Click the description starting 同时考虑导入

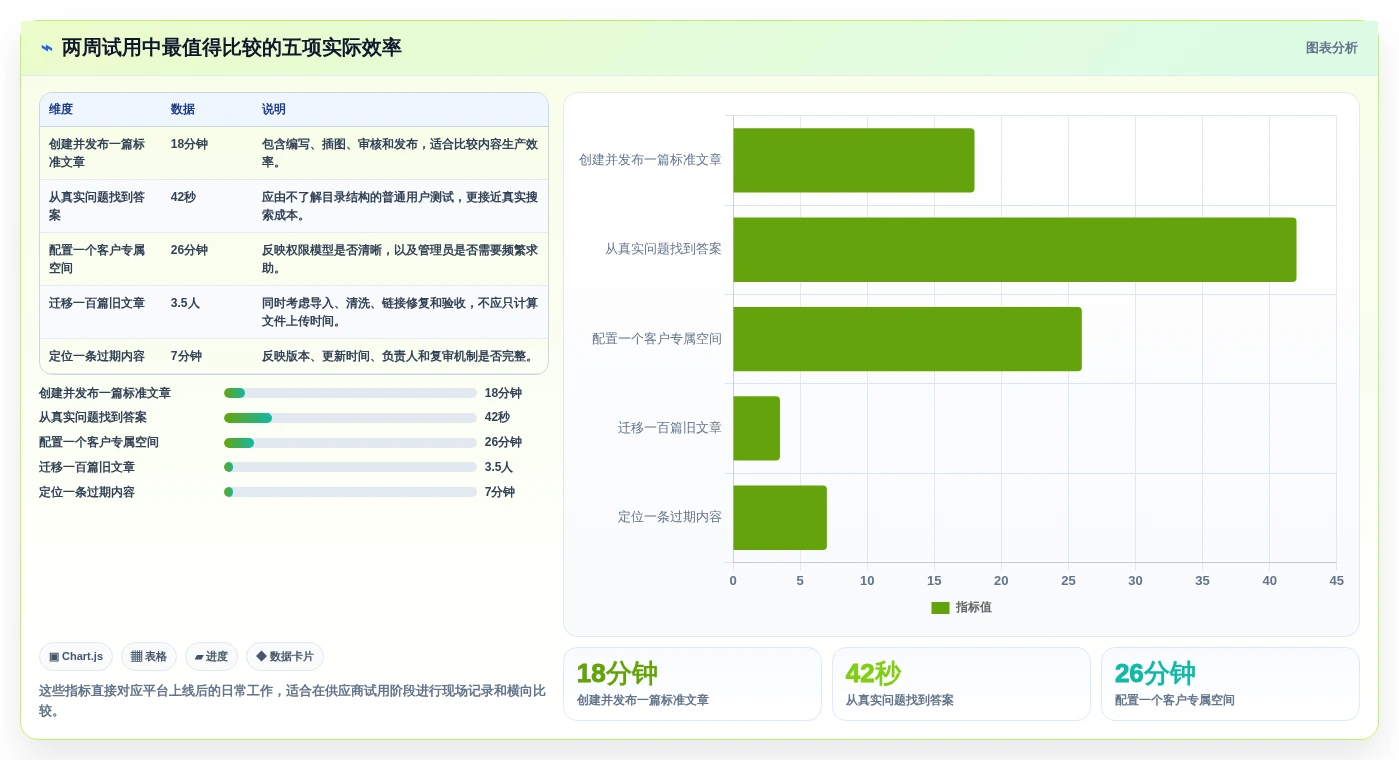point(400,312)
